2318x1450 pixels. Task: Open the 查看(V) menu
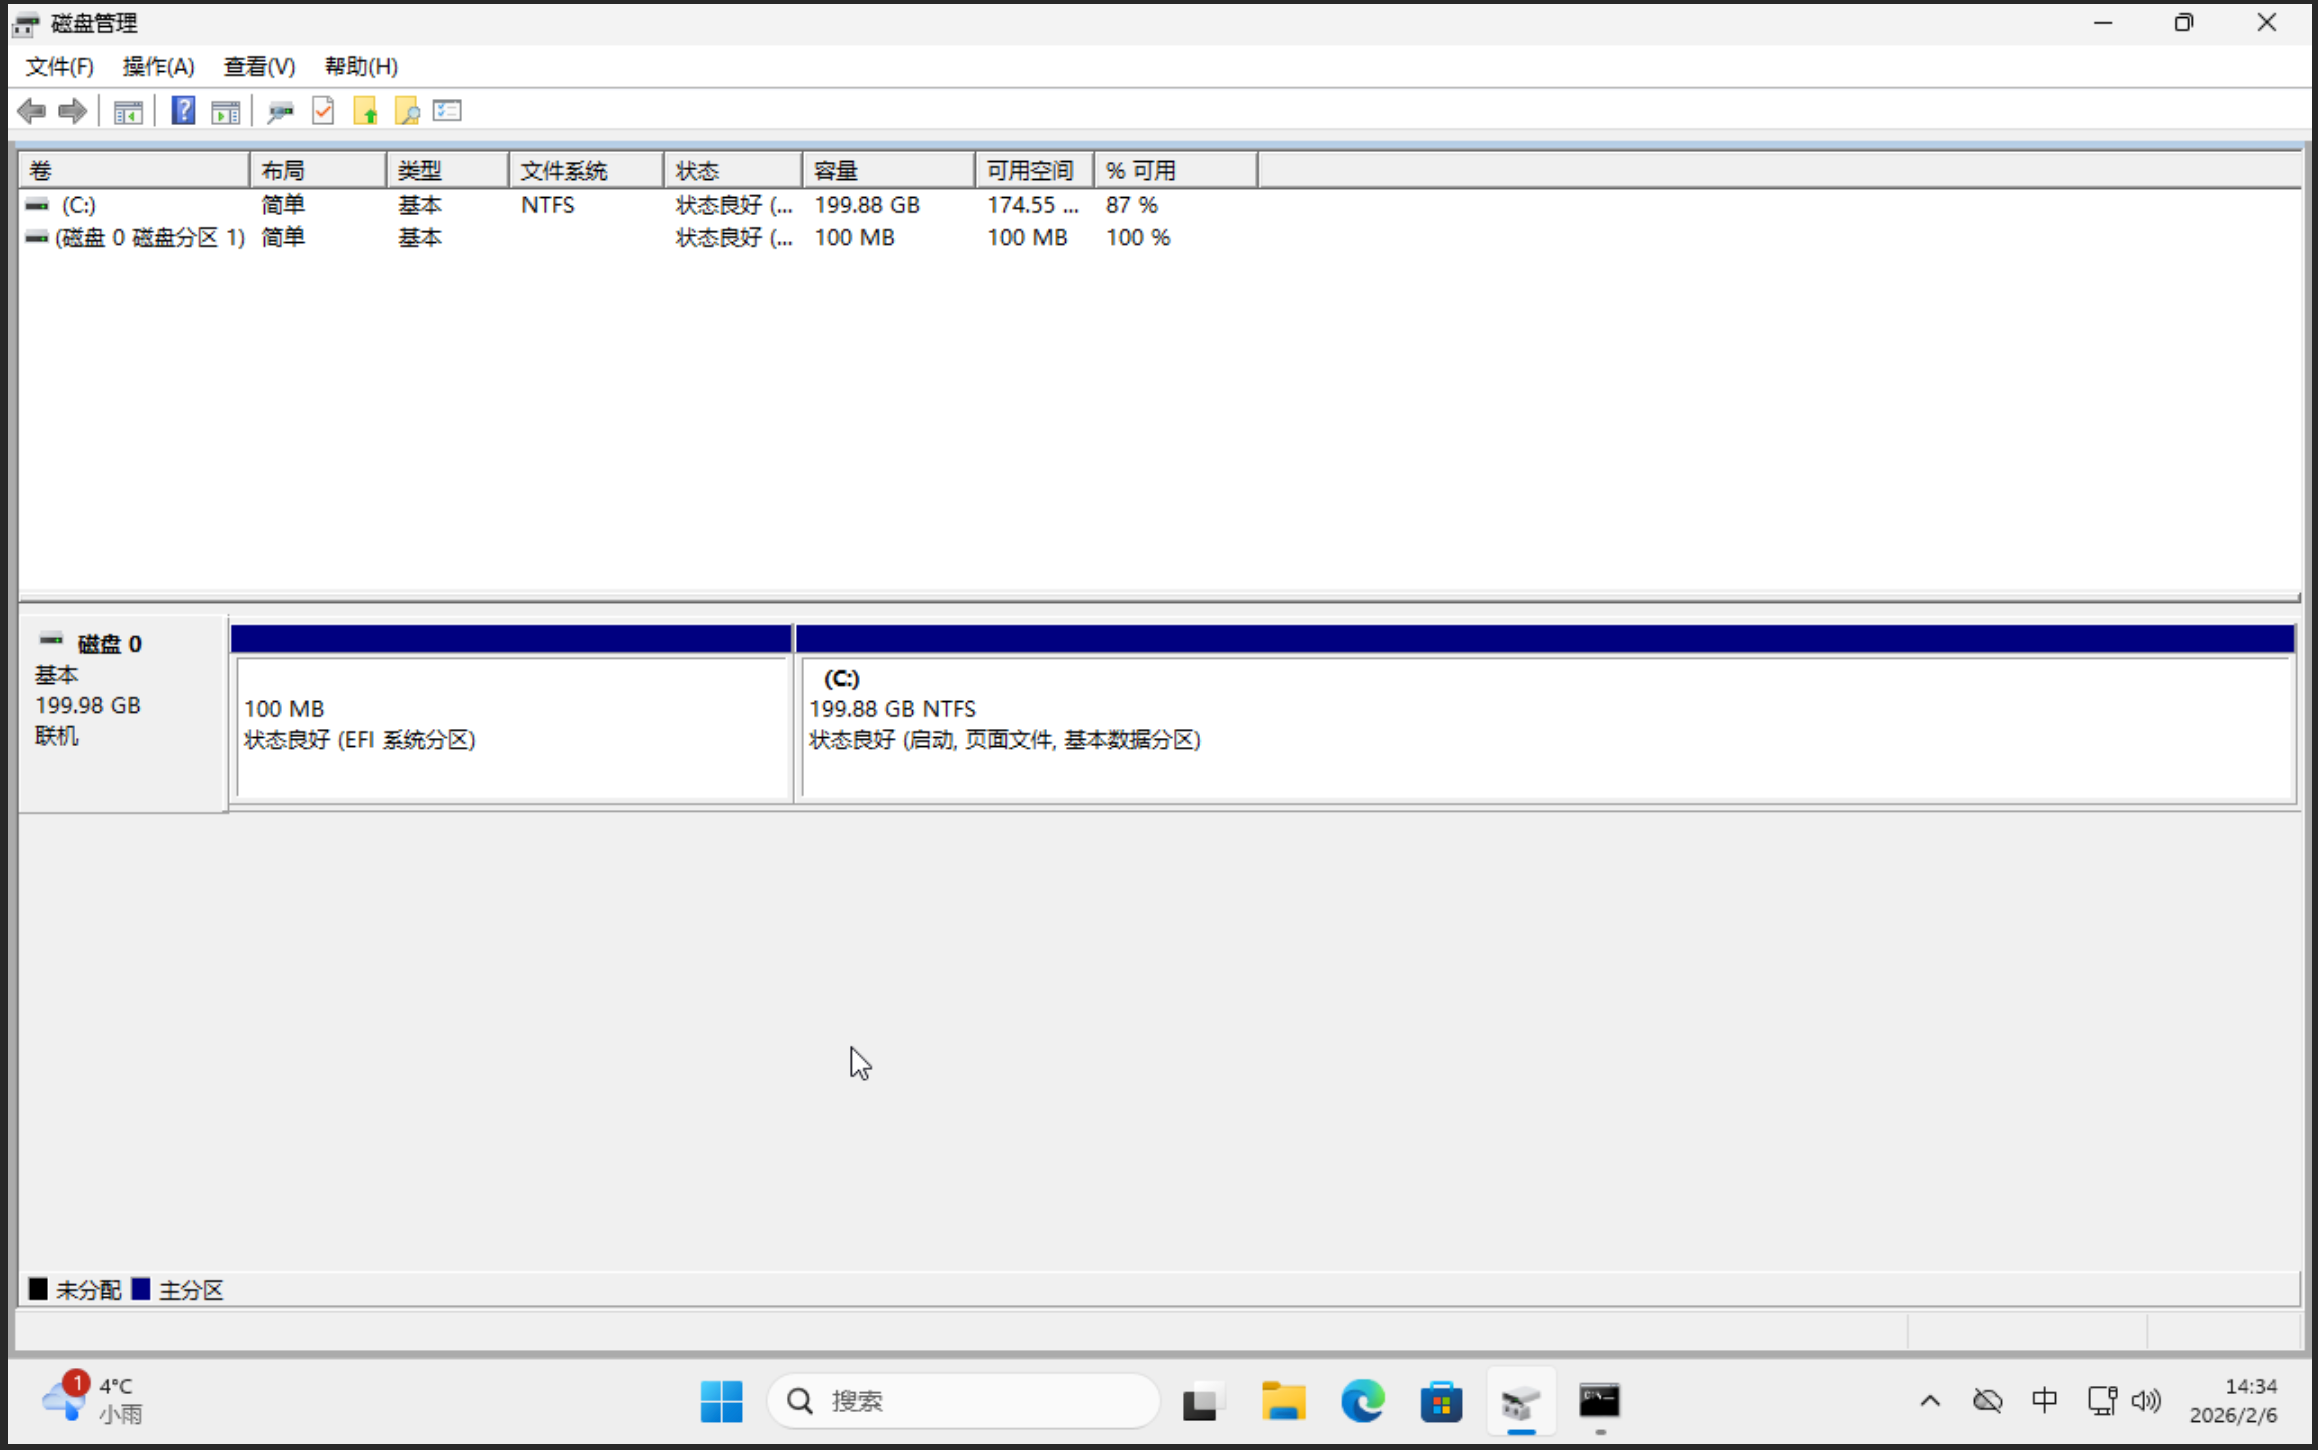(259, 67)
